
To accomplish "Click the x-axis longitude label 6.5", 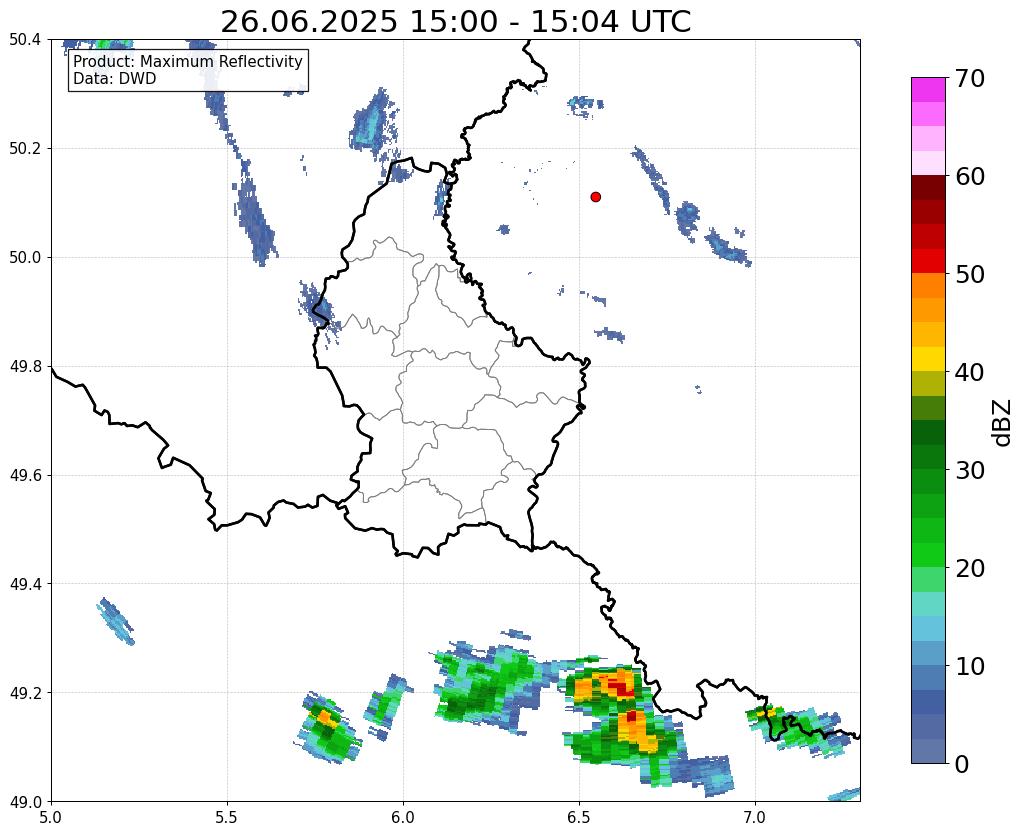I will point(579,818).
